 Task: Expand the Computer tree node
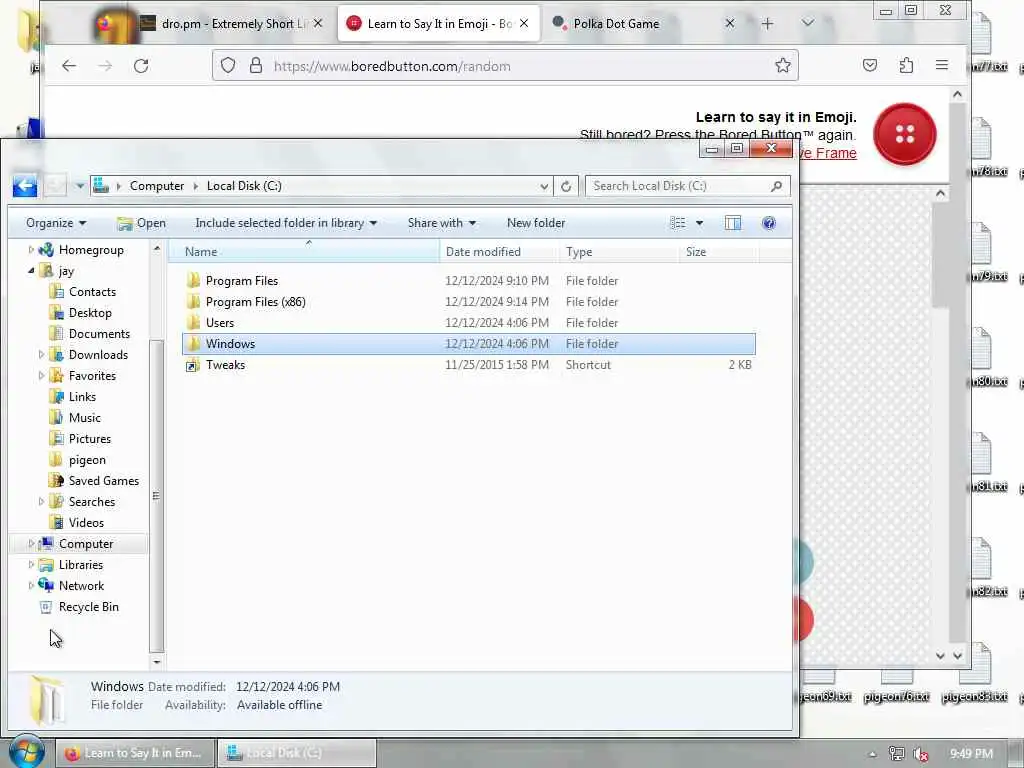coord(31,543)
